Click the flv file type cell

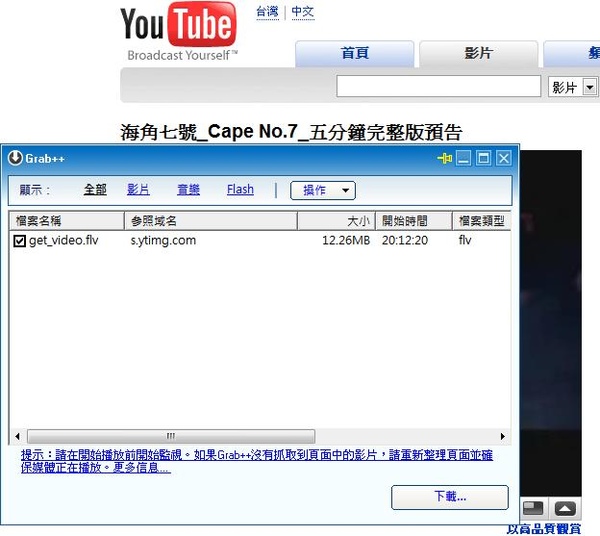click(x=465, y=241)
